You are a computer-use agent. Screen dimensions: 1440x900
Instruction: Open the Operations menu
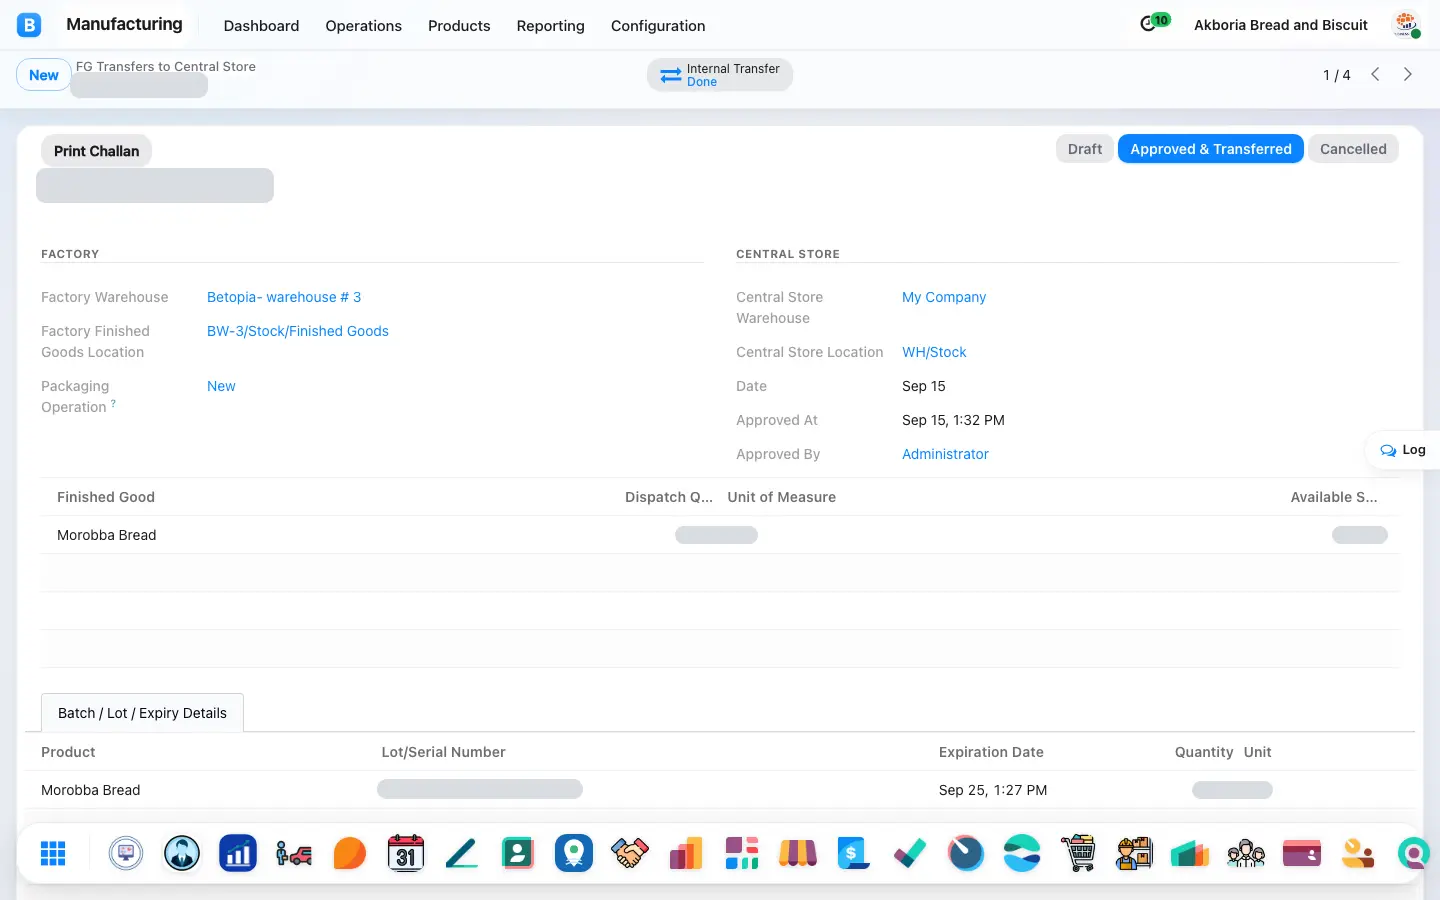[363, 26]
